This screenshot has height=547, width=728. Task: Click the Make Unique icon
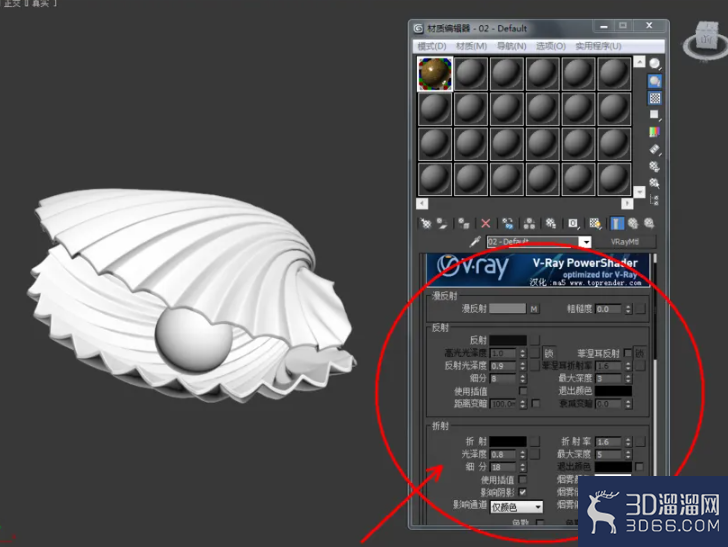click(529, 224)
